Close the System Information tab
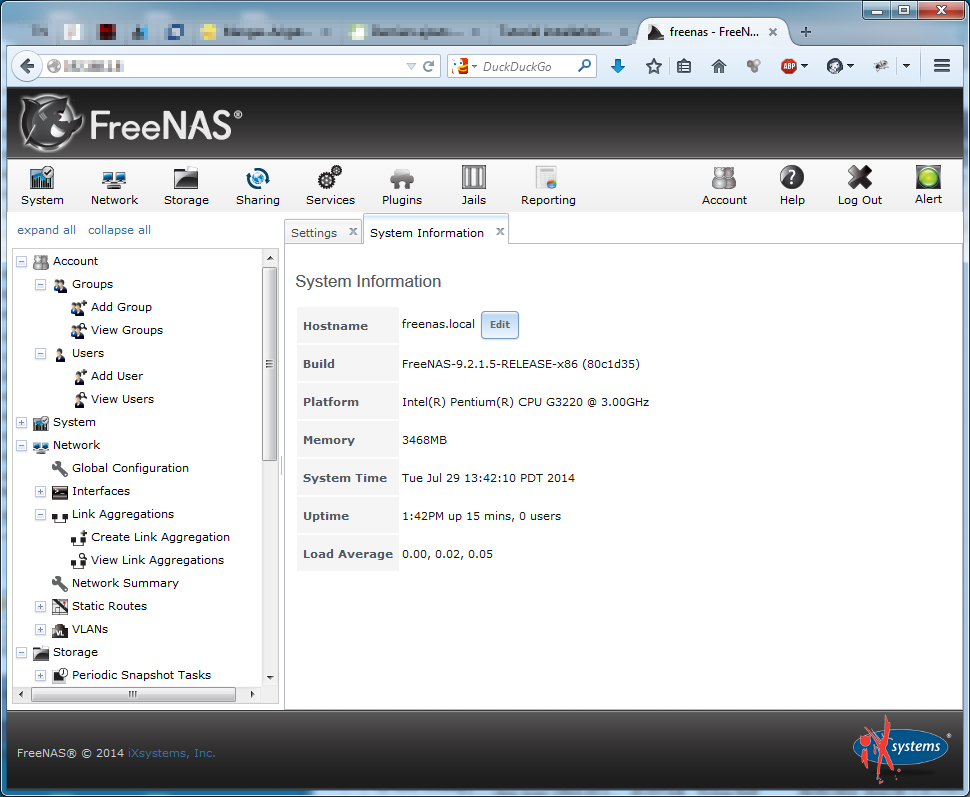The image size is (970, 797). 500,231
